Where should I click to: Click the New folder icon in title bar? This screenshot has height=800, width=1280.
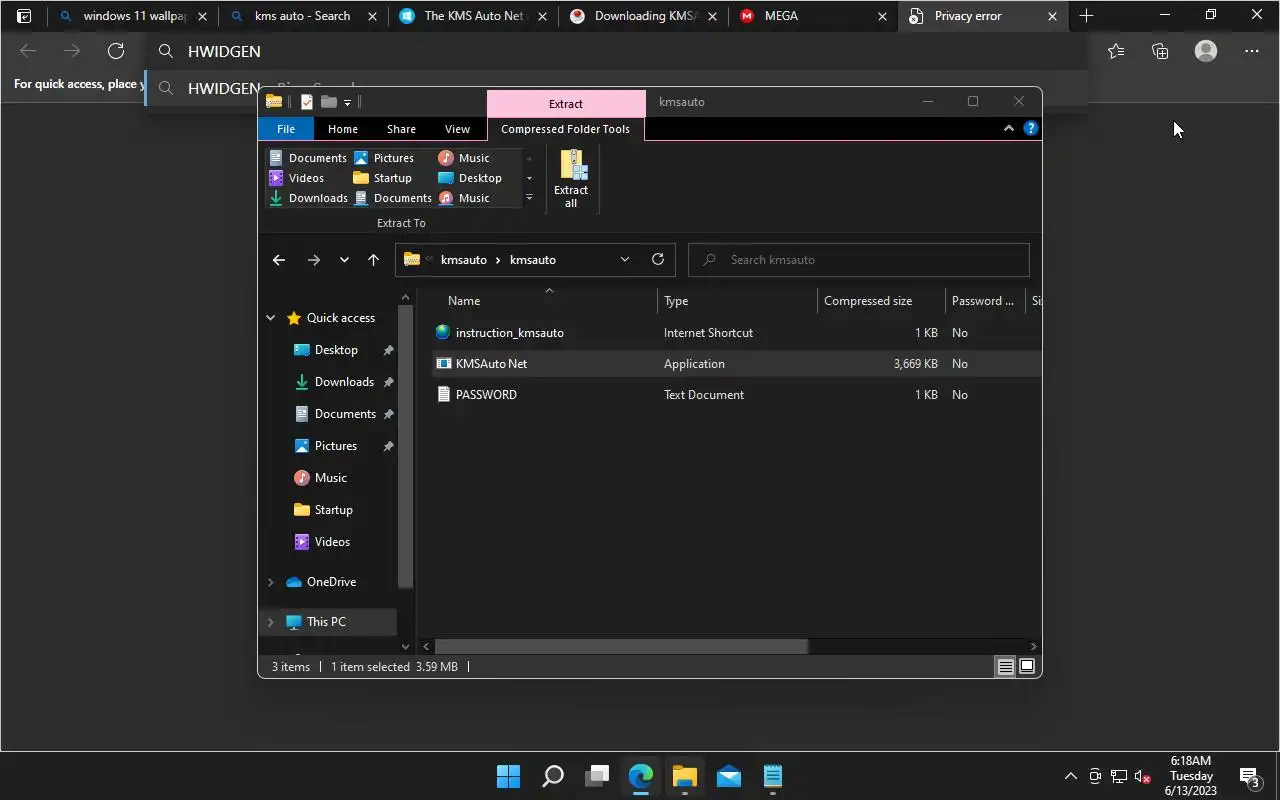[328, 102]
